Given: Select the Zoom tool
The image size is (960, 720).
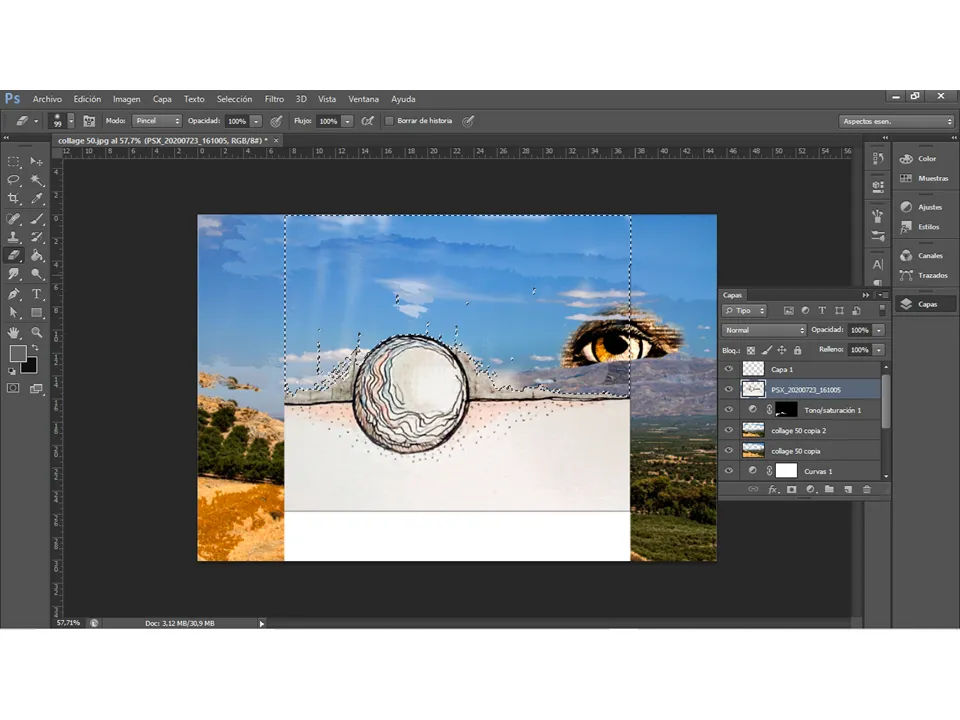Looking at the screenshot, I should click(x=37, y=332).
